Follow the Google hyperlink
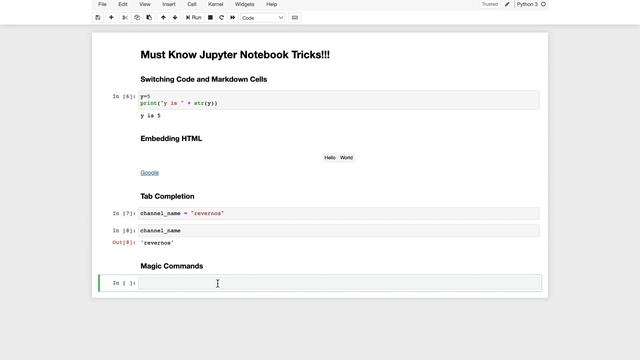Viewport: 640px width, 360px height. pyautogui.click(x=149, y=173)
